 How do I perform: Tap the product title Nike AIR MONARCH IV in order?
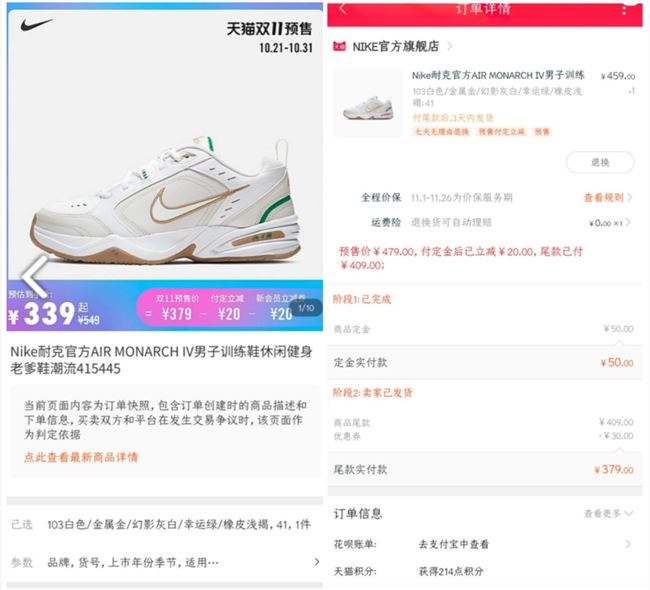498,75
